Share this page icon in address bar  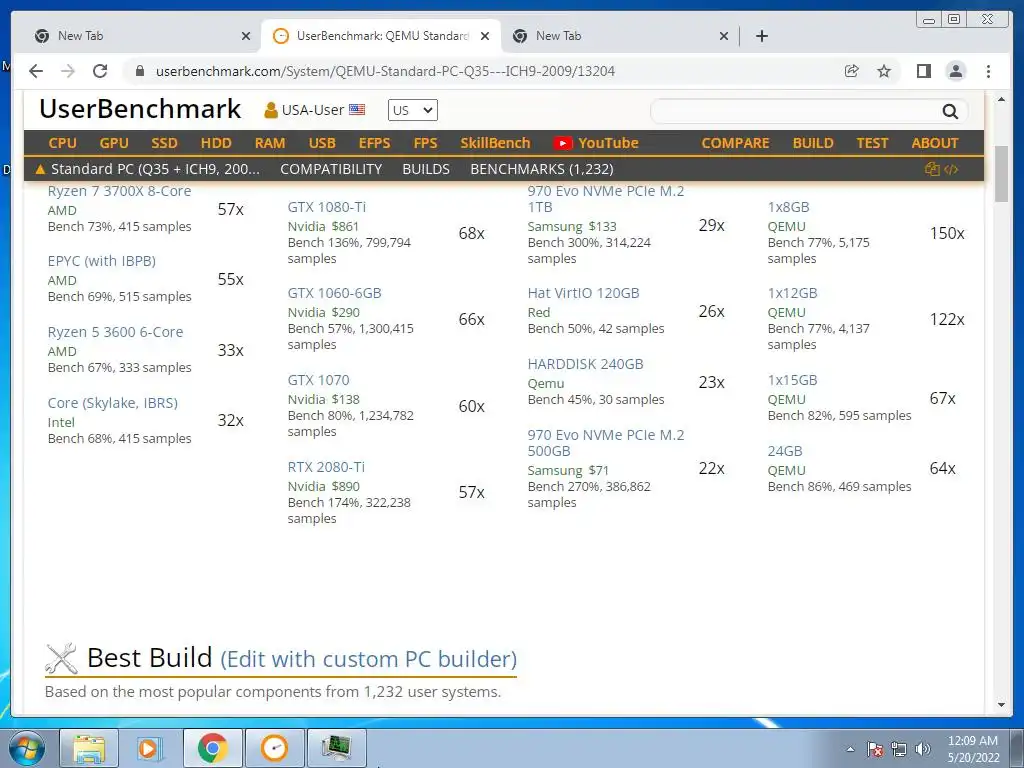(852, 71)
